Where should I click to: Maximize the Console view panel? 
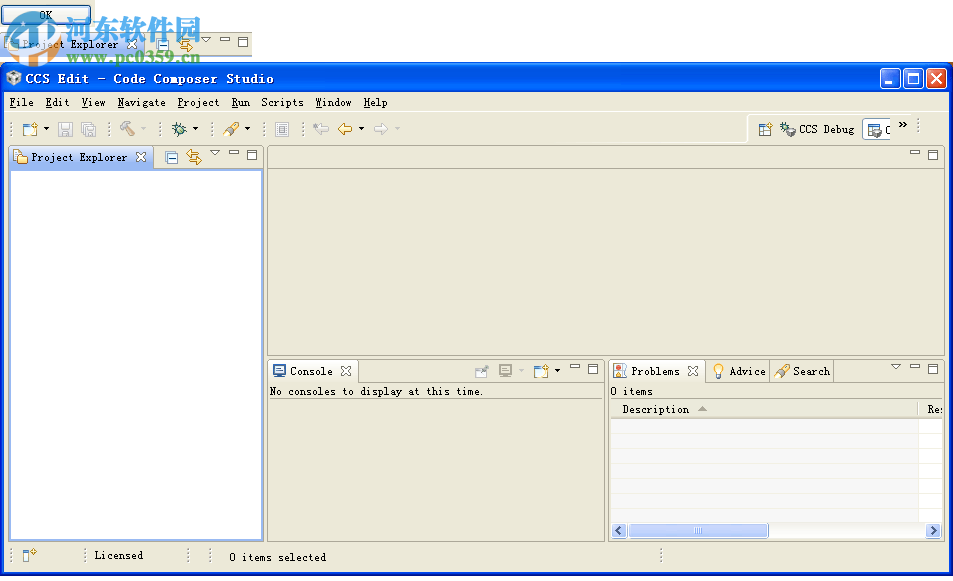[593, 369]
